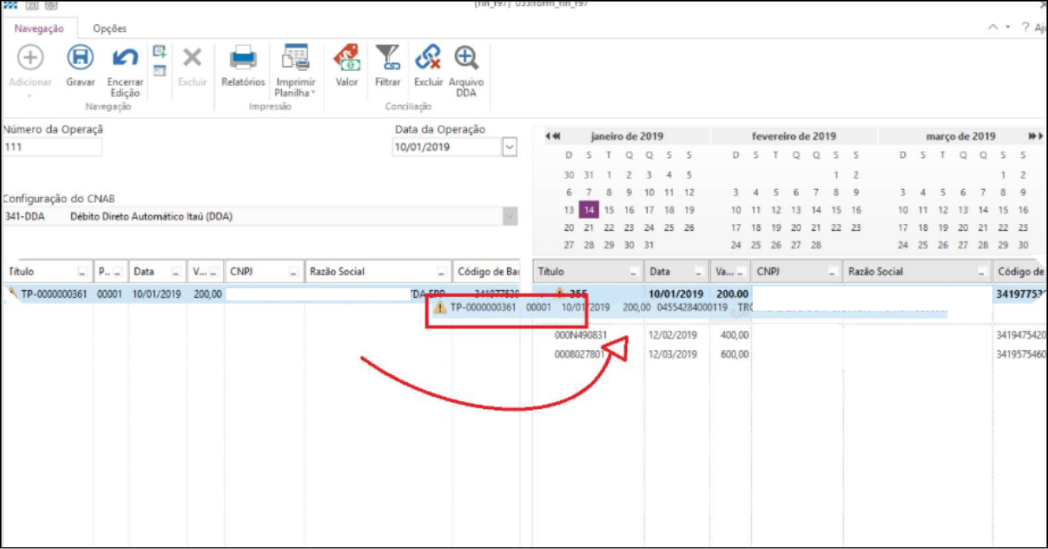Select the Navegação ribbon tab

tap(39, 29)
